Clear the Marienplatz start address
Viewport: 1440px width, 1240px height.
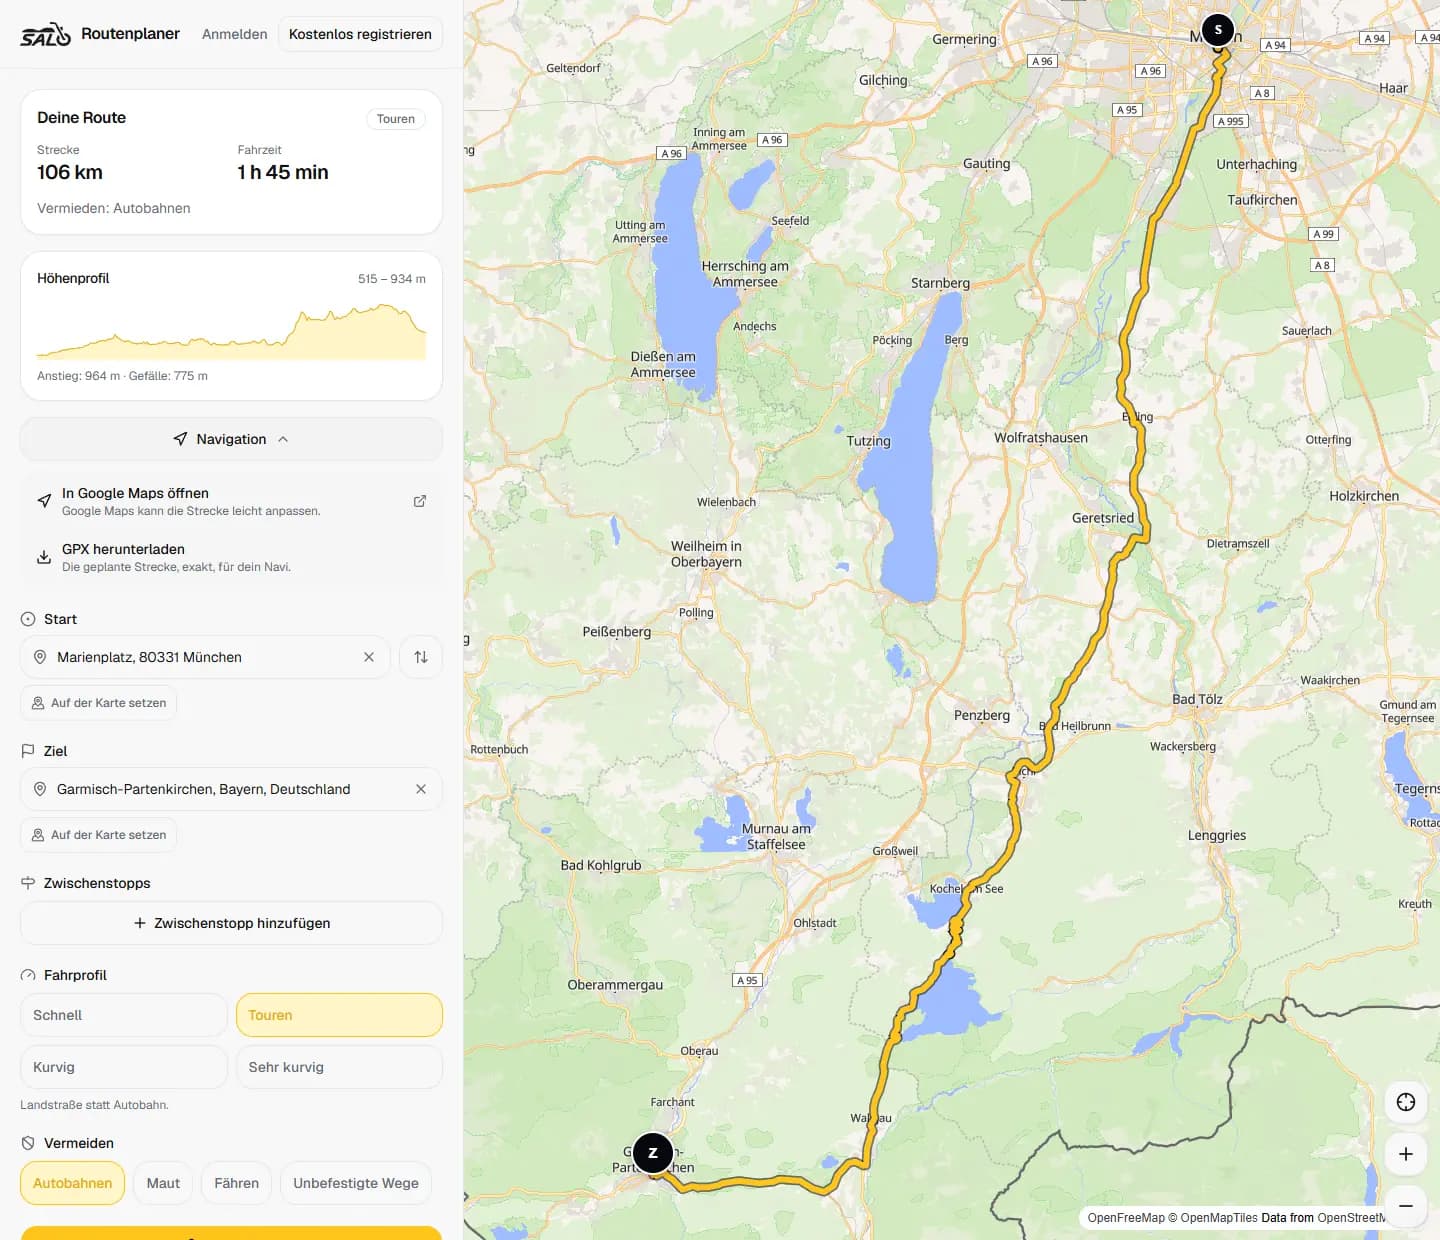[x=369, y=657]
